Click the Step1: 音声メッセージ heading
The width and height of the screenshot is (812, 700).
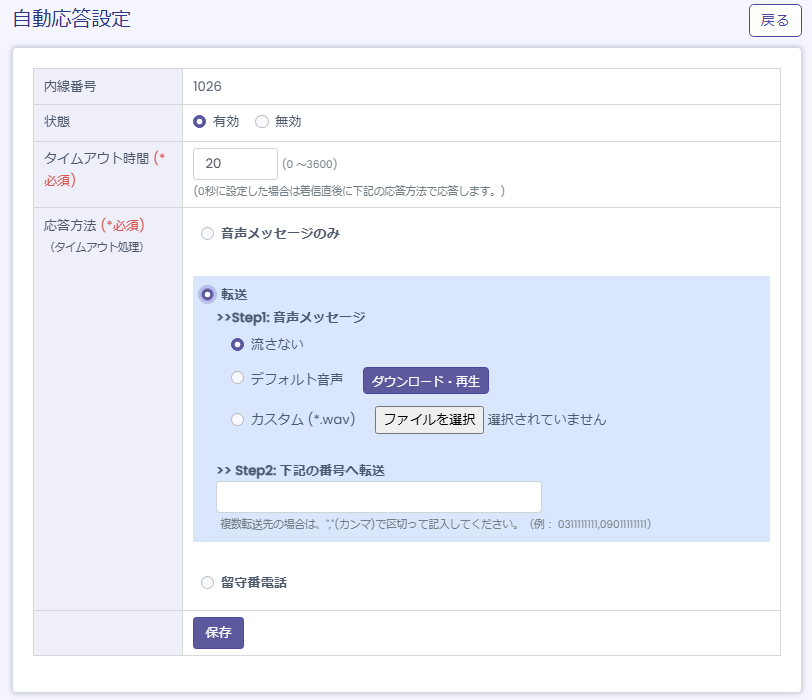(x=291, y=318)
